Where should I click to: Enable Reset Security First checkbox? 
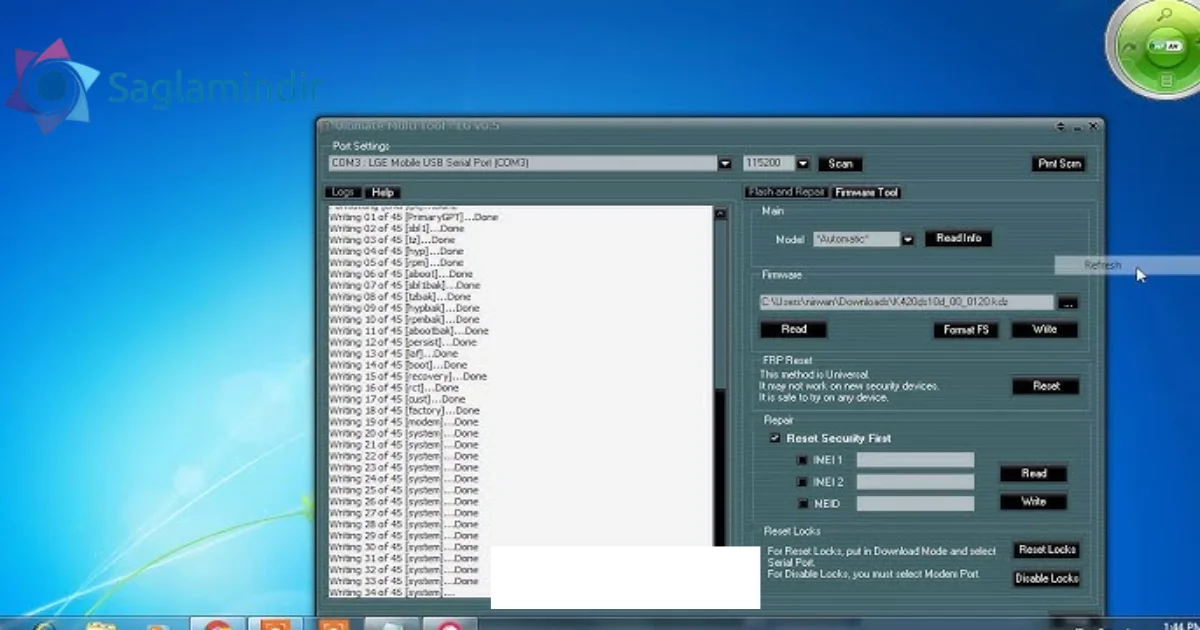coord(775,438)
